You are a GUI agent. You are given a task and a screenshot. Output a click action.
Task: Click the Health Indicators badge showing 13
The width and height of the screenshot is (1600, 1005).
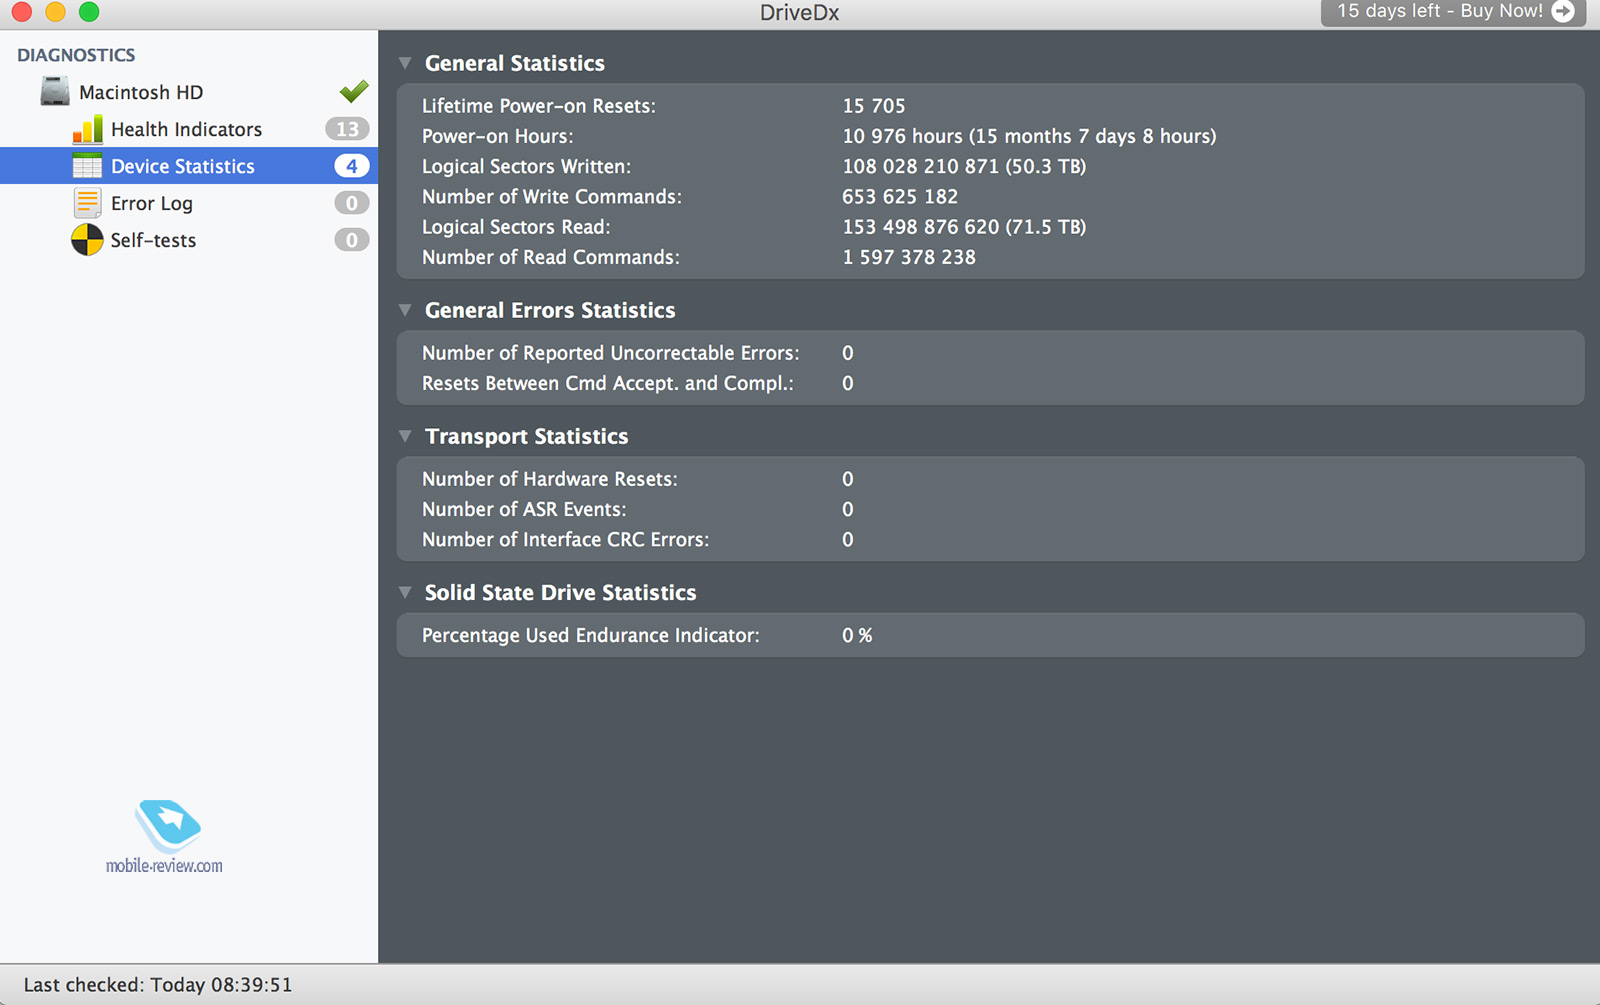(347, 129)
